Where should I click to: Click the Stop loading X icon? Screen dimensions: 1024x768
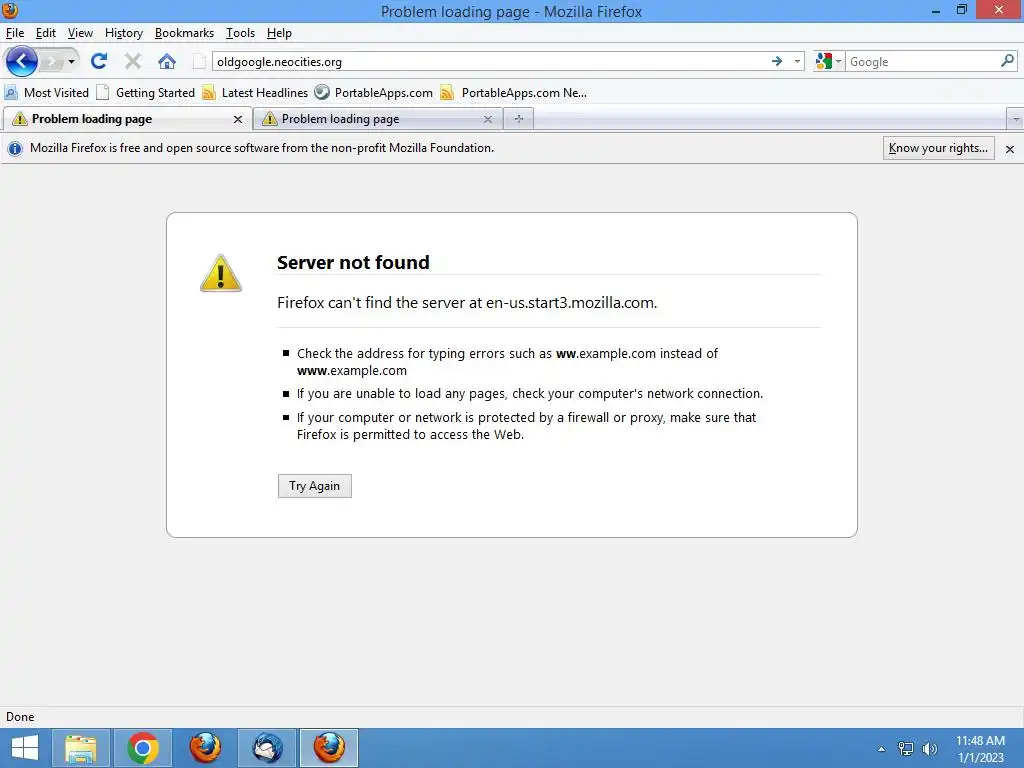point(133,61)
